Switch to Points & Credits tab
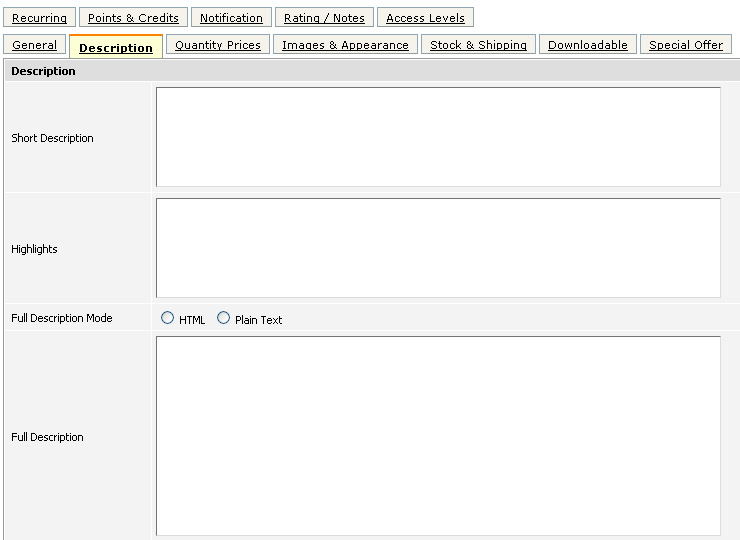 coord(133,17)
